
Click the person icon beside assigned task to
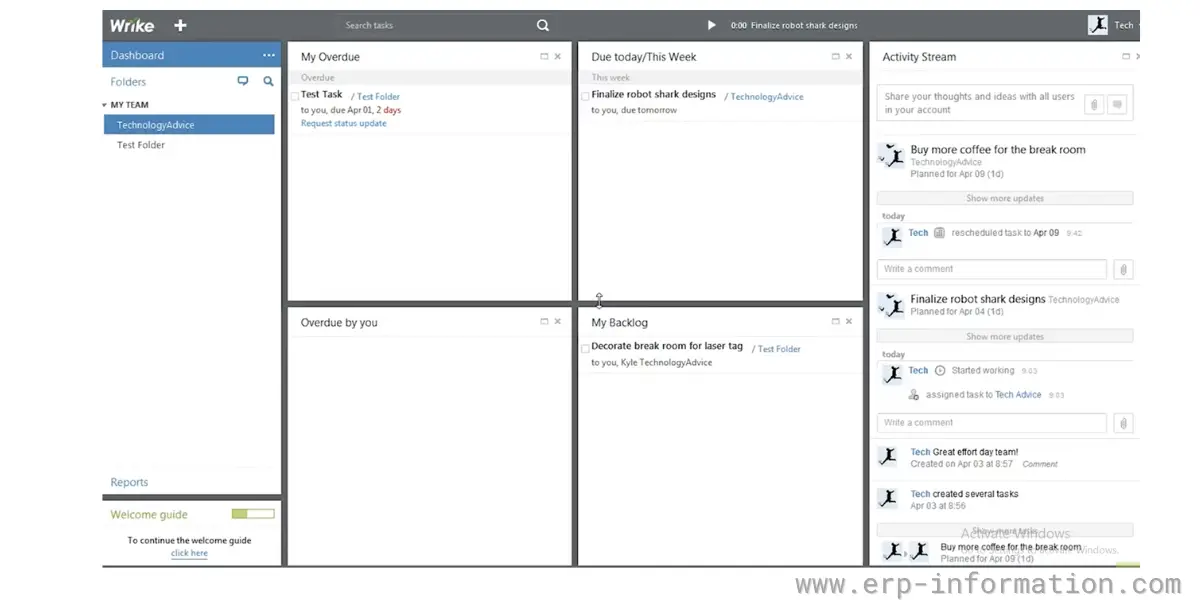[x=914, y=395]
